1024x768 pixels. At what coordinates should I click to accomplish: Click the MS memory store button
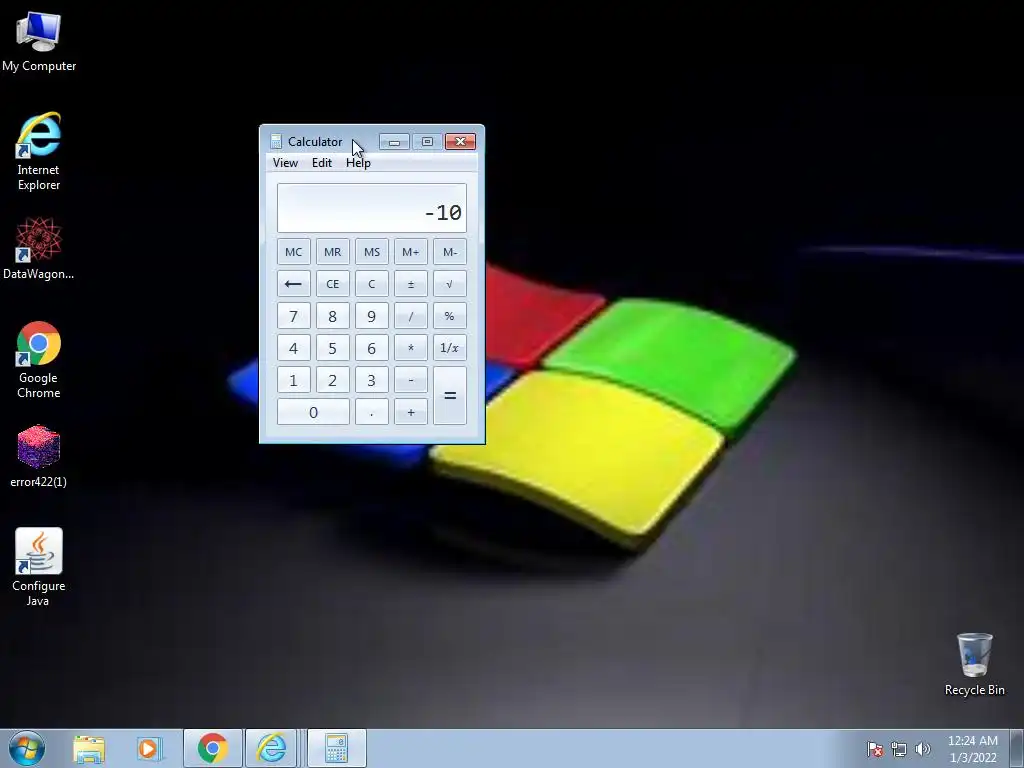(x=372, y=252)
